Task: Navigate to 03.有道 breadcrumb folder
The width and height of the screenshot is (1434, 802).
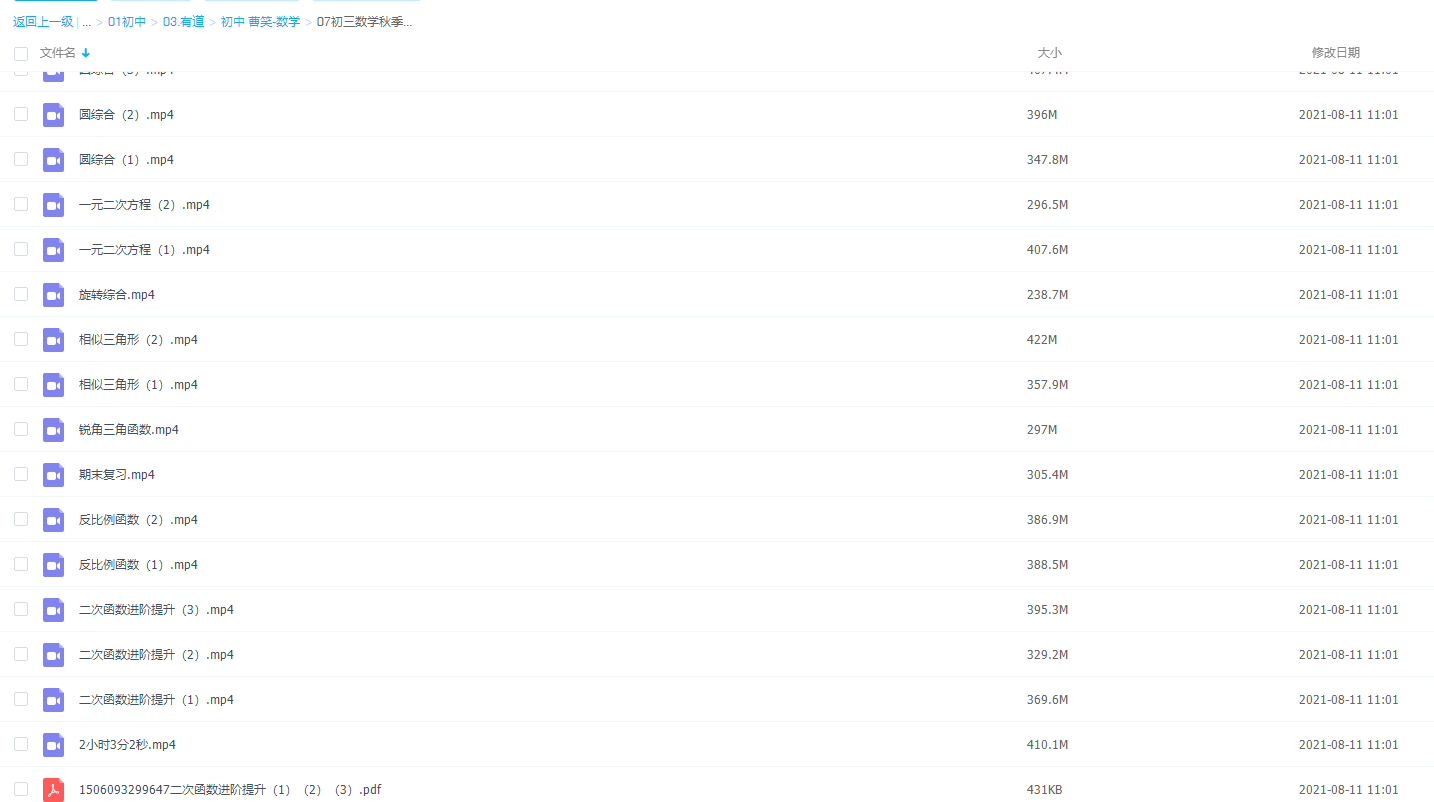Action: pos(183,22)
